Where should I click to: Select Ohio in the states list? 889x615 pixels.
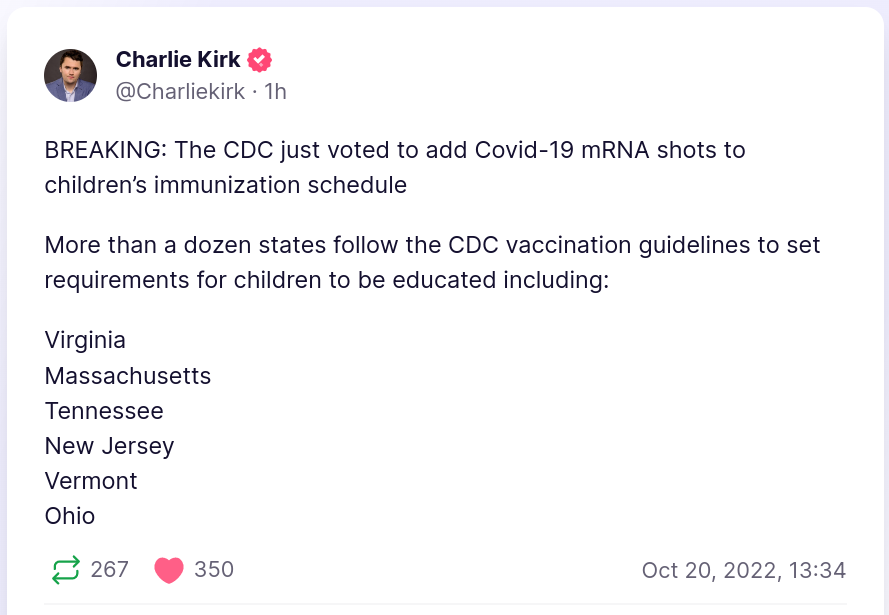pos(70,516)
